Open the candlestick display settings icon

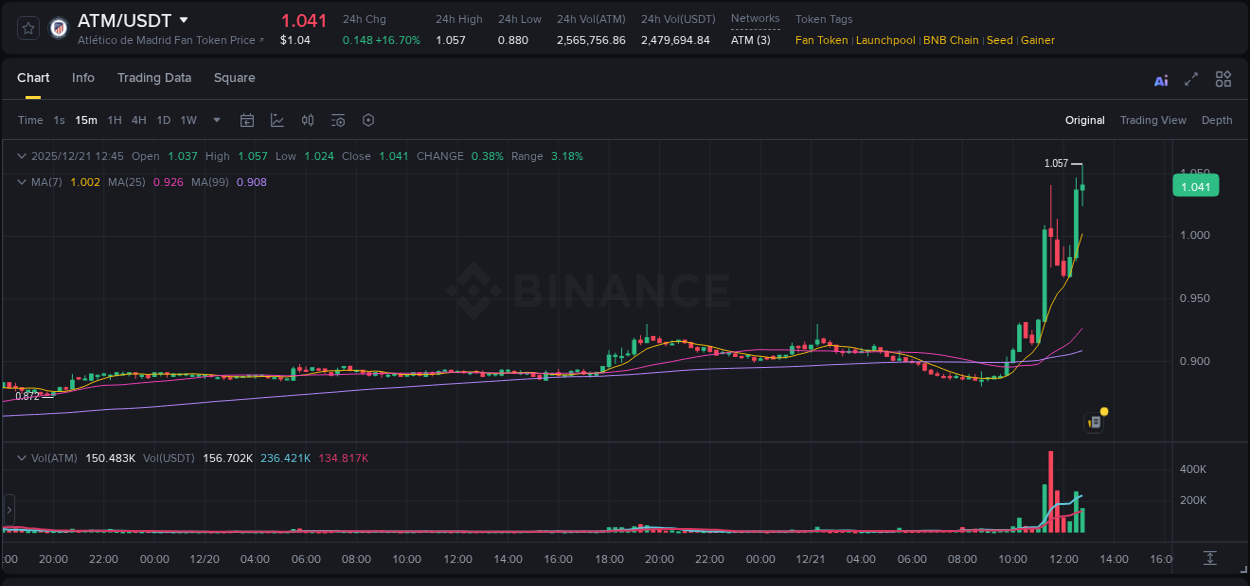(x=307, y=120)
